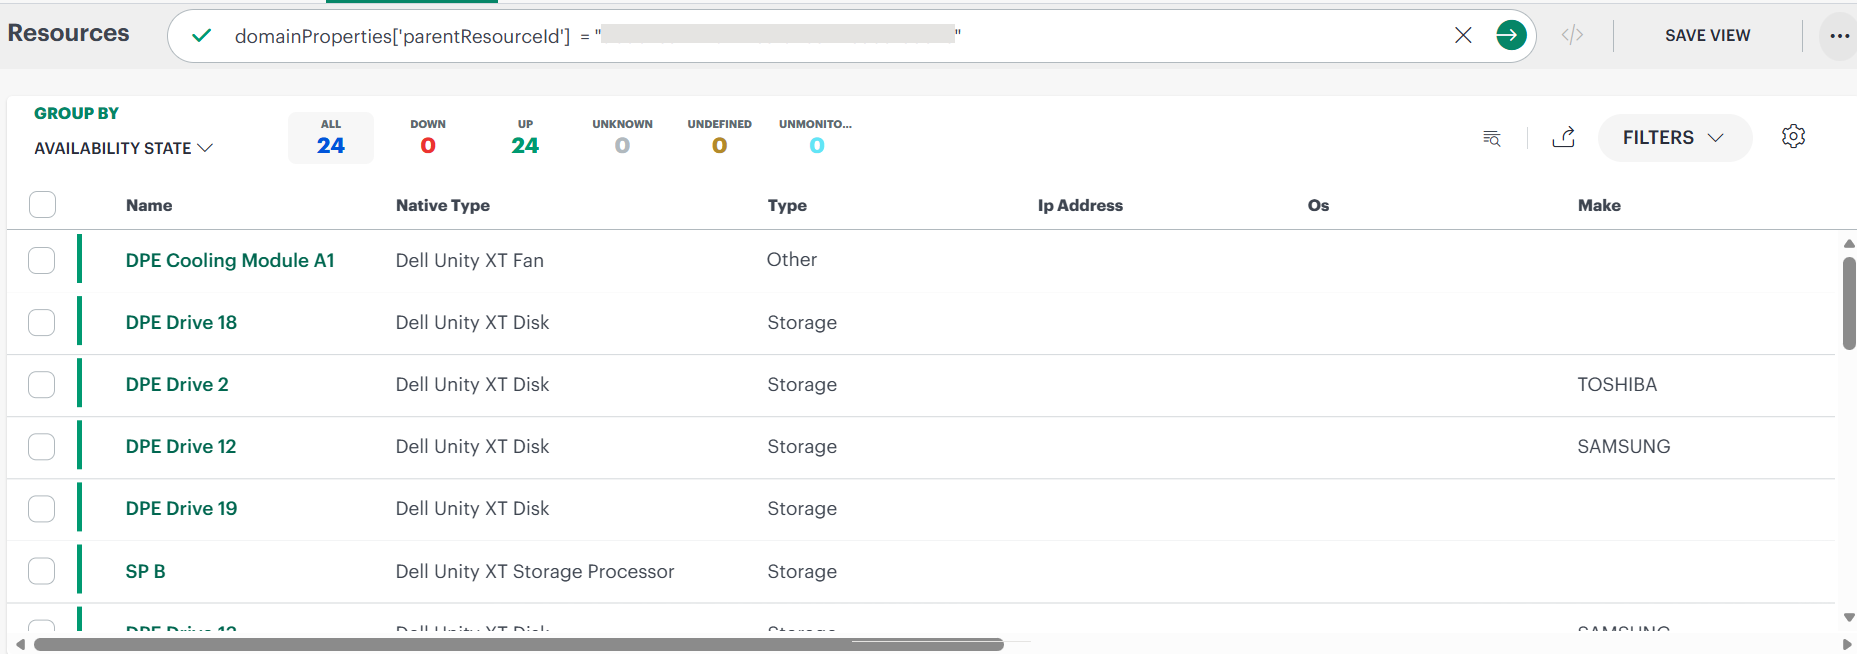Click the Os column header
Image resolution: width=1857 pixels, height=654 pixels.
[x=1318, y=205]
